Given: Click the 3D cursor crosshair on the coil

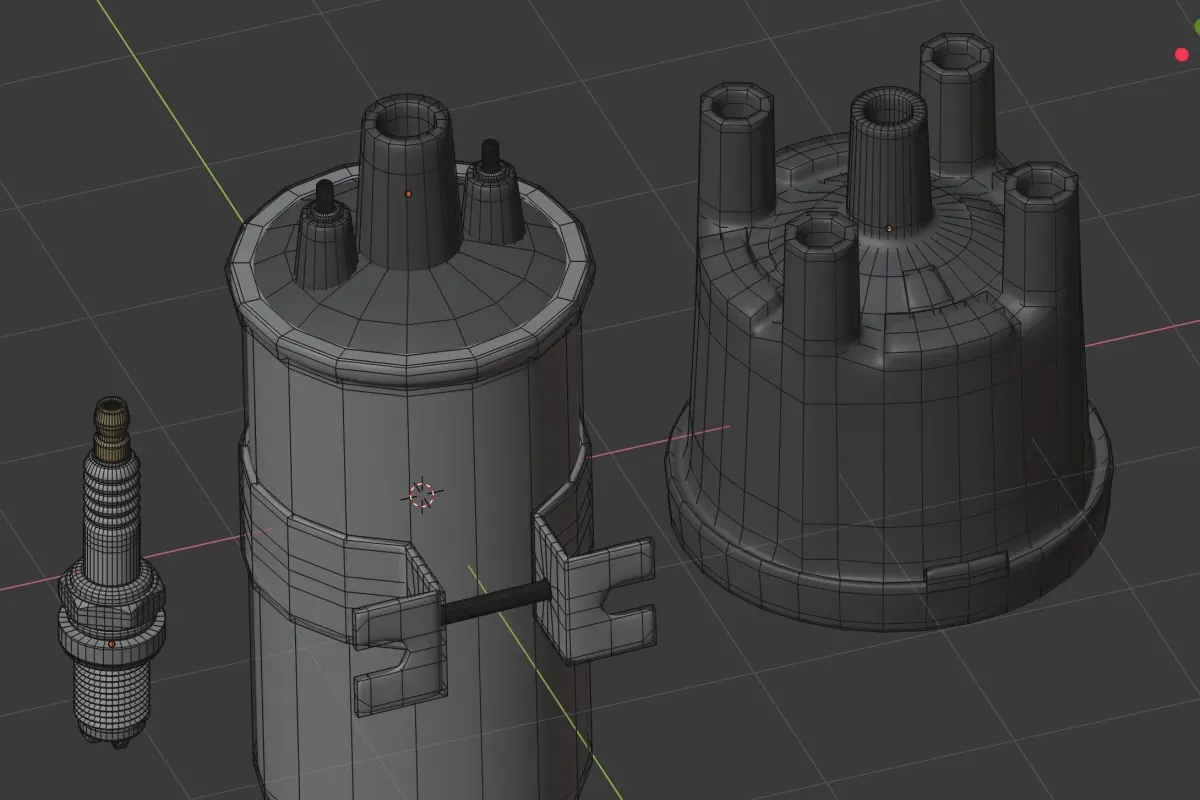Looking at the screenshot, I should pos(422,494).
